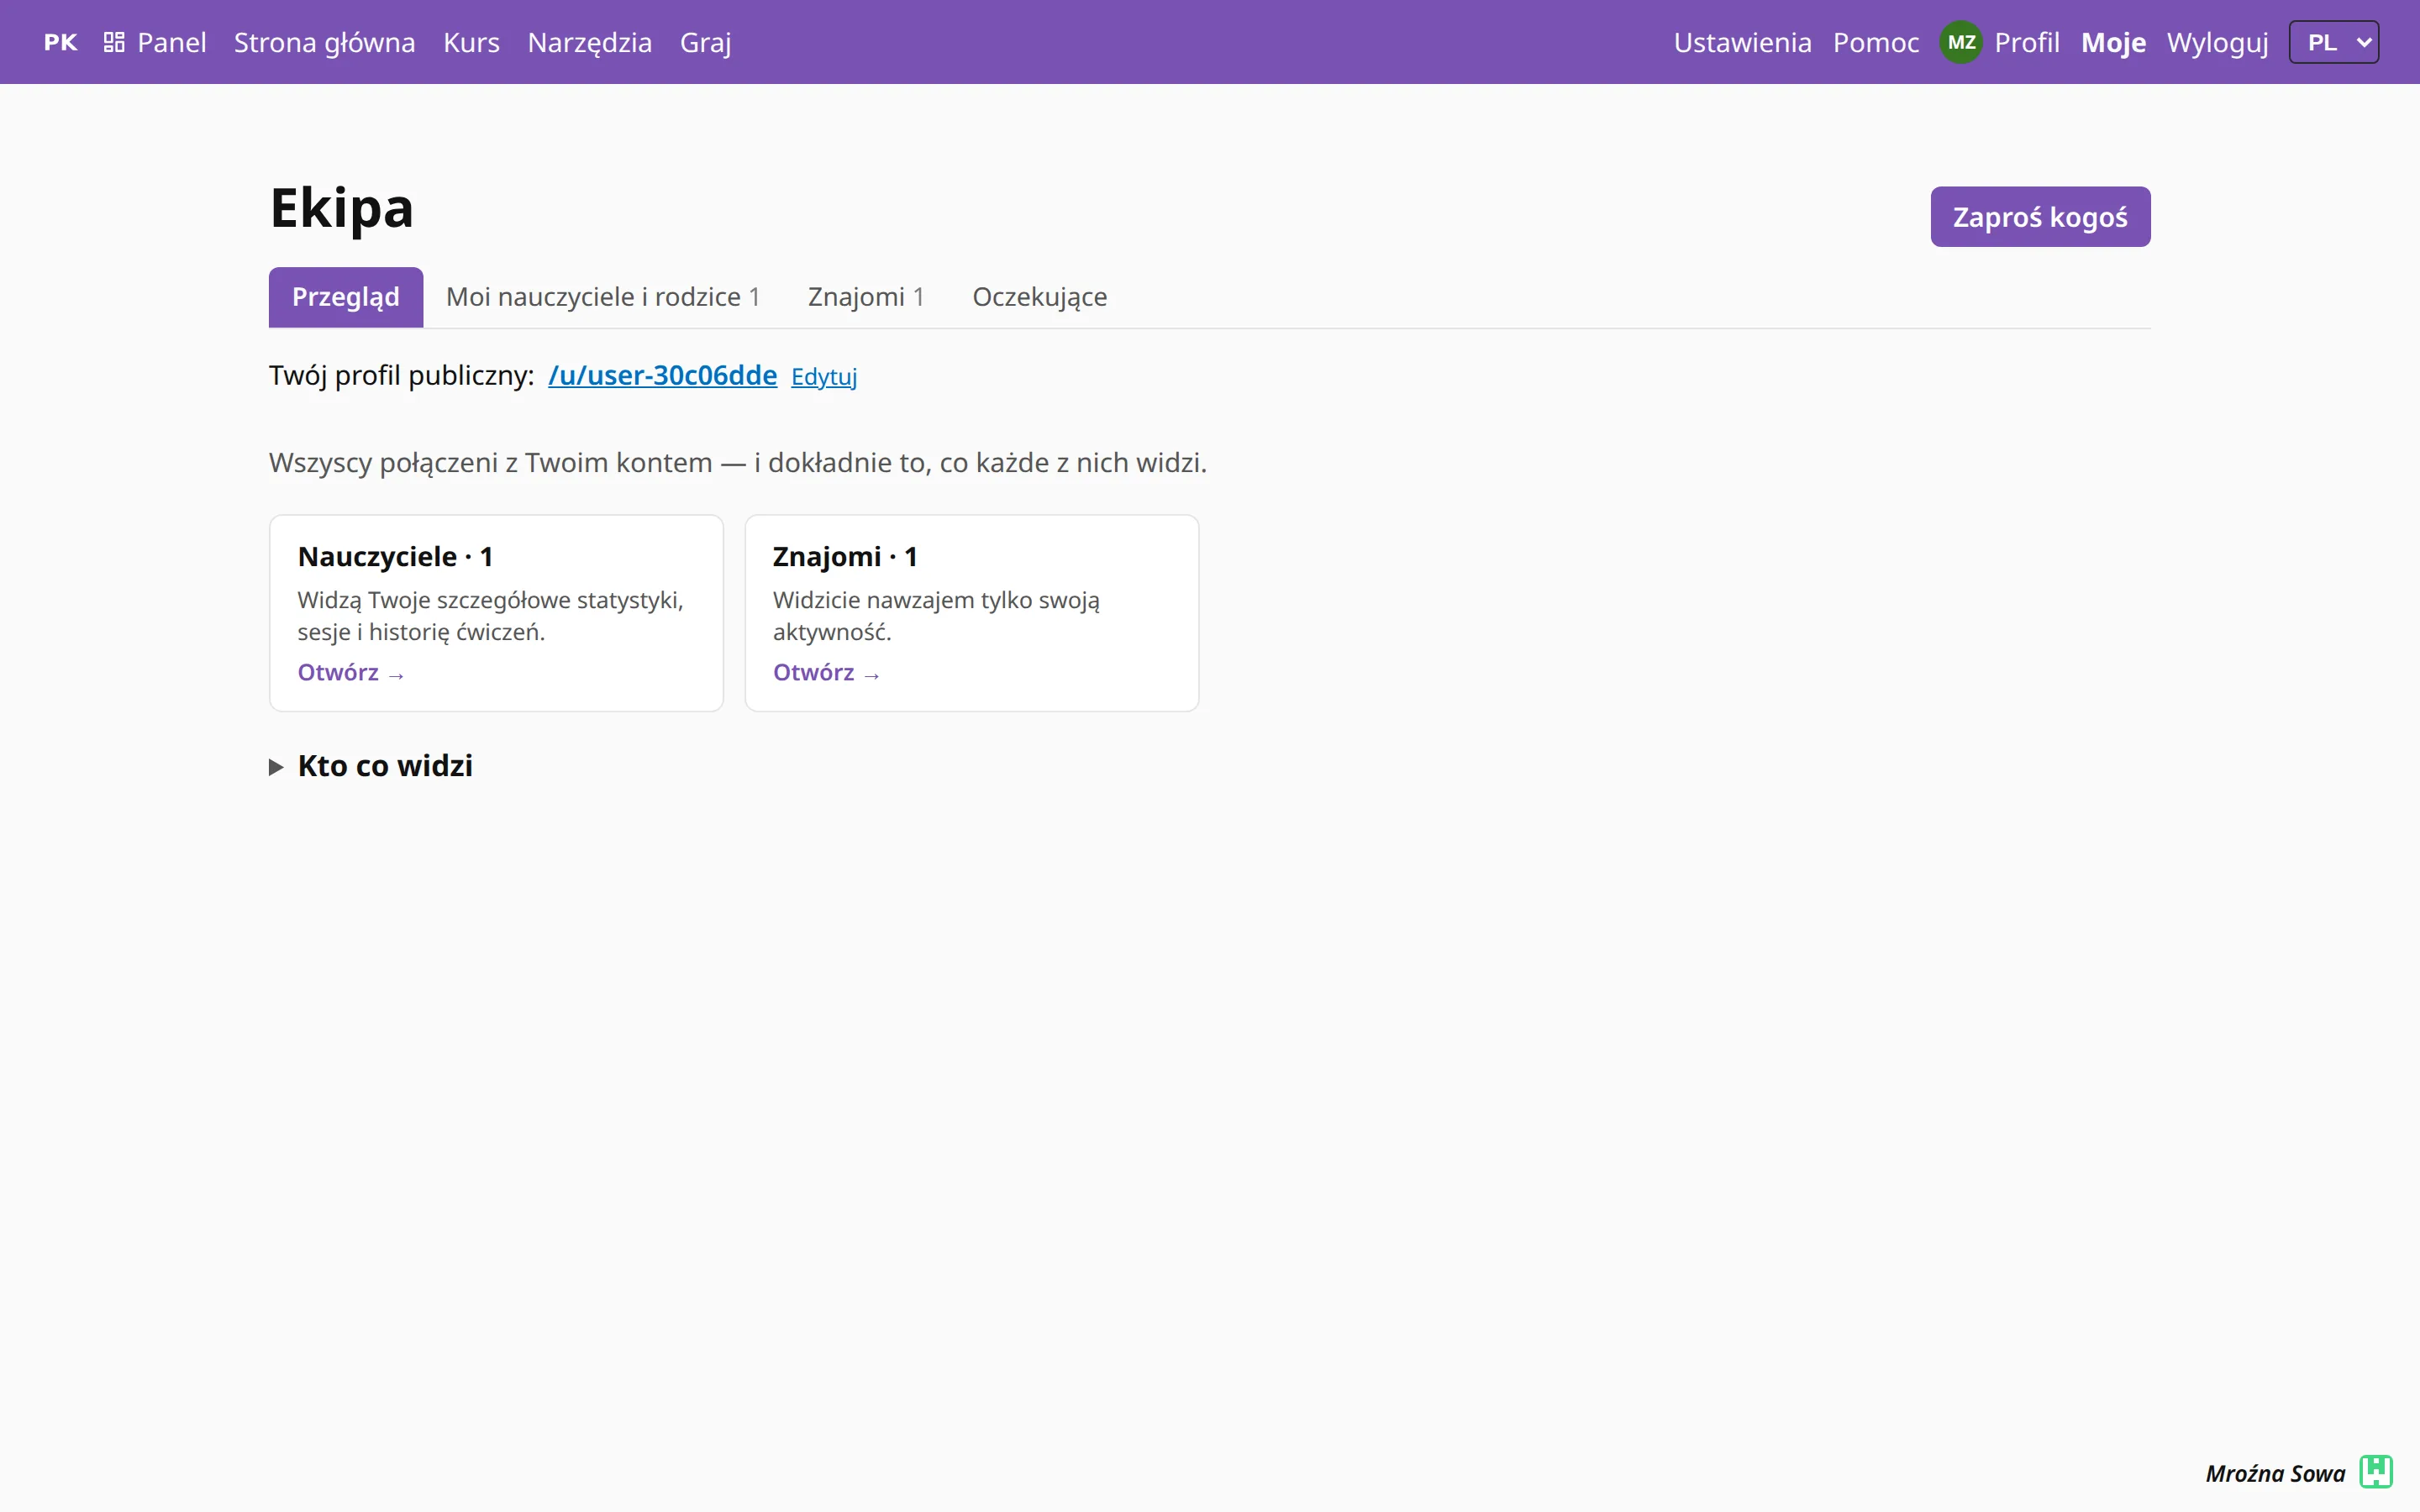Click Pomoc in the top bar
Image resolution: width=2420 pixels, height=1512 pixels.
[x=1876, y=42]
